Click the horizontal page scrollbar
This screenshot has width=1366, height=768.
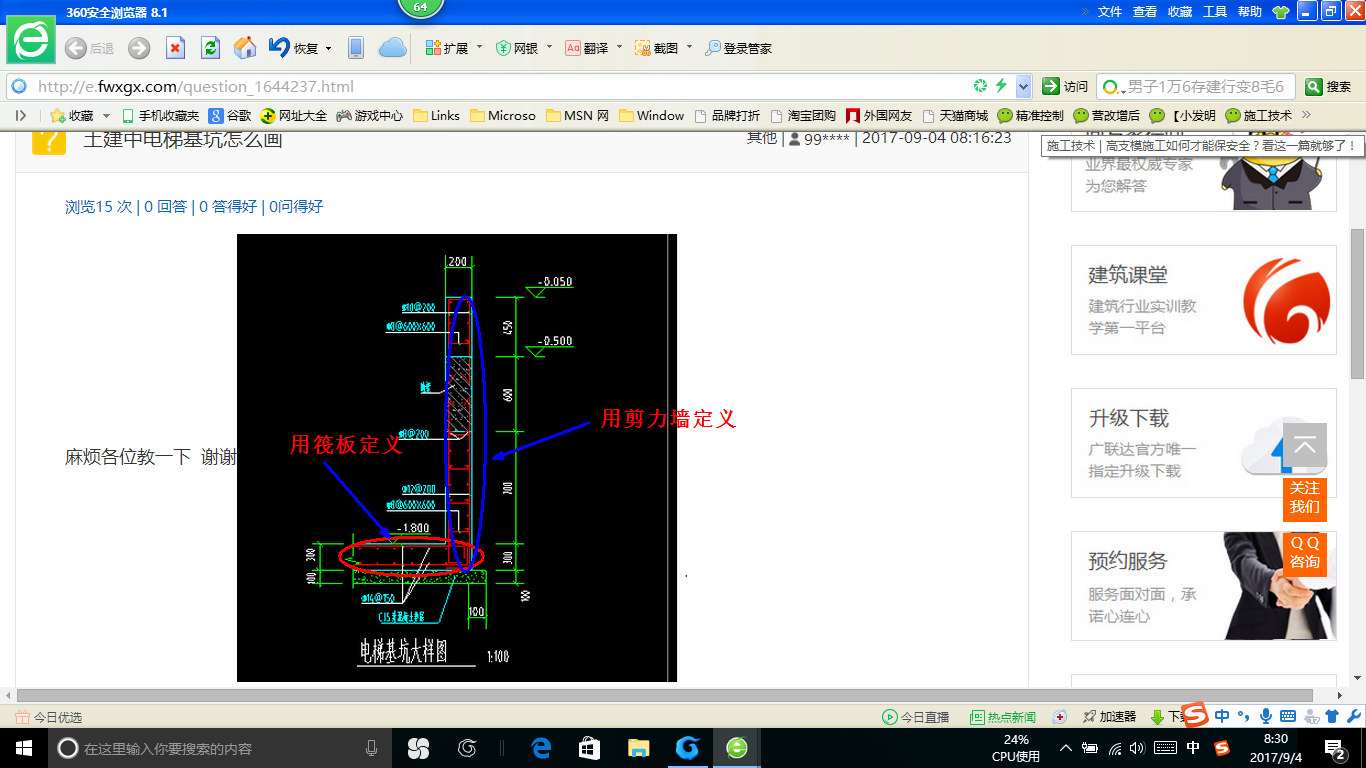pos(664,695)
